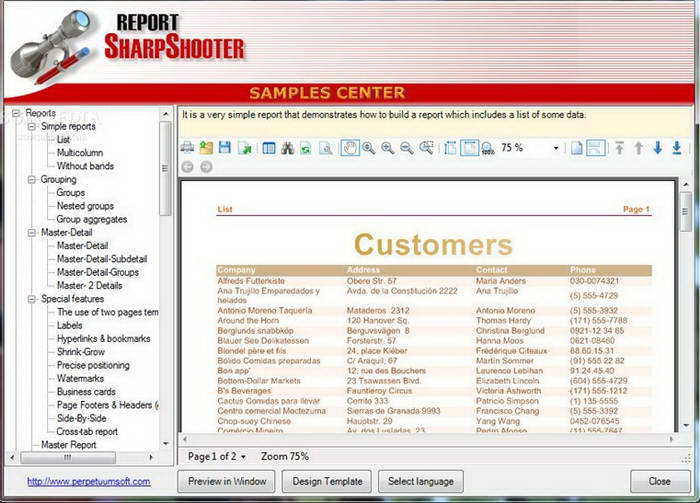The height and width of the screenshot is (503, 700).
Task: Click the Save floppy disk icon
Action: pos(225,148)
